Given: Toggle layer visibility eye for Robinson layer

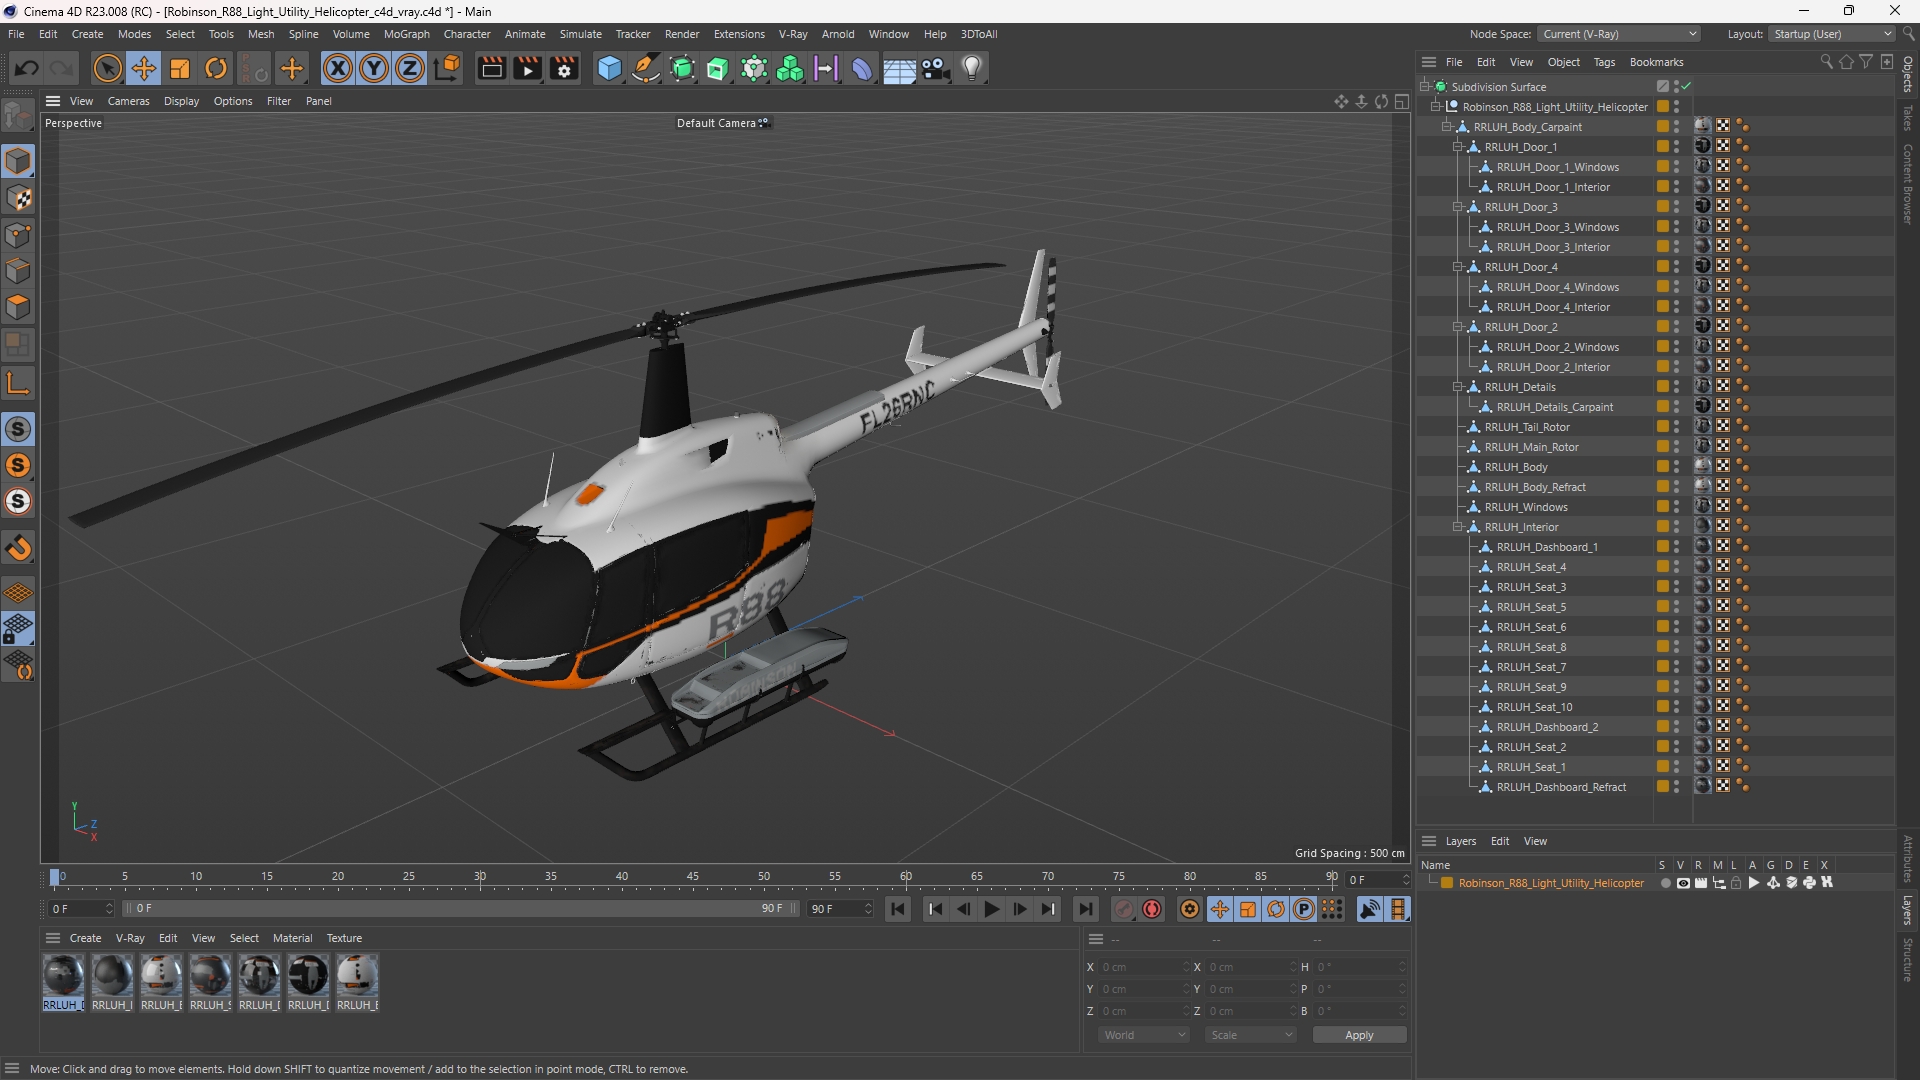Looking at the screenshot, I should [1683, 883].
